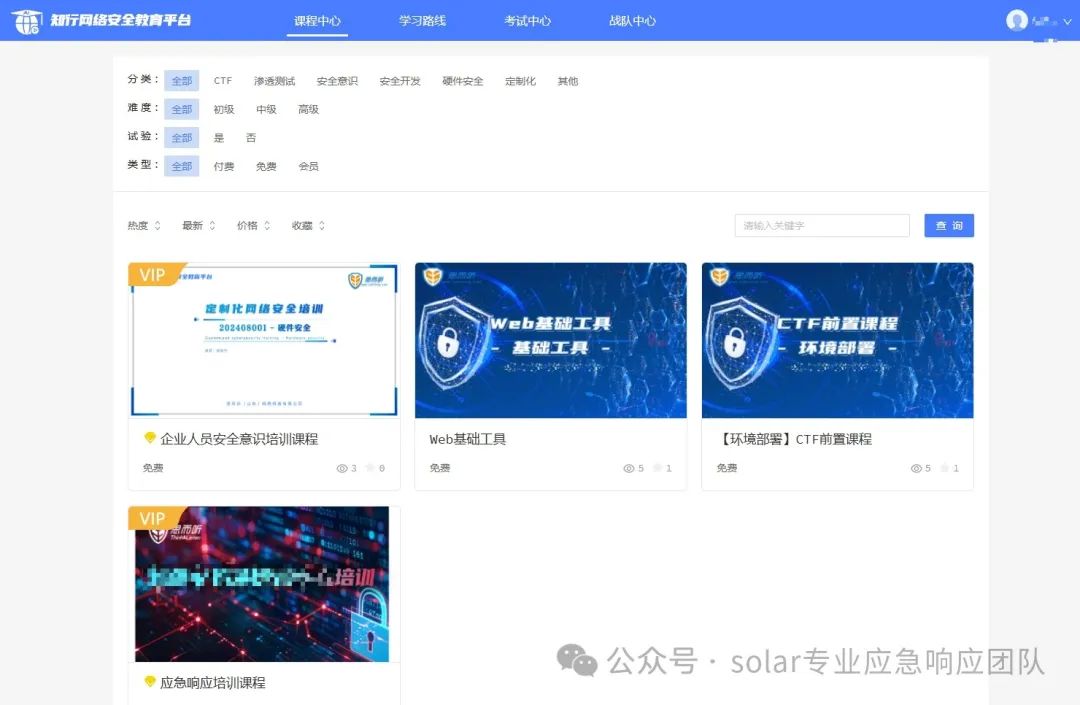Select 全部 in the 类型 filter
This screenshot has height=705, width=1080.
click(182, 166)
